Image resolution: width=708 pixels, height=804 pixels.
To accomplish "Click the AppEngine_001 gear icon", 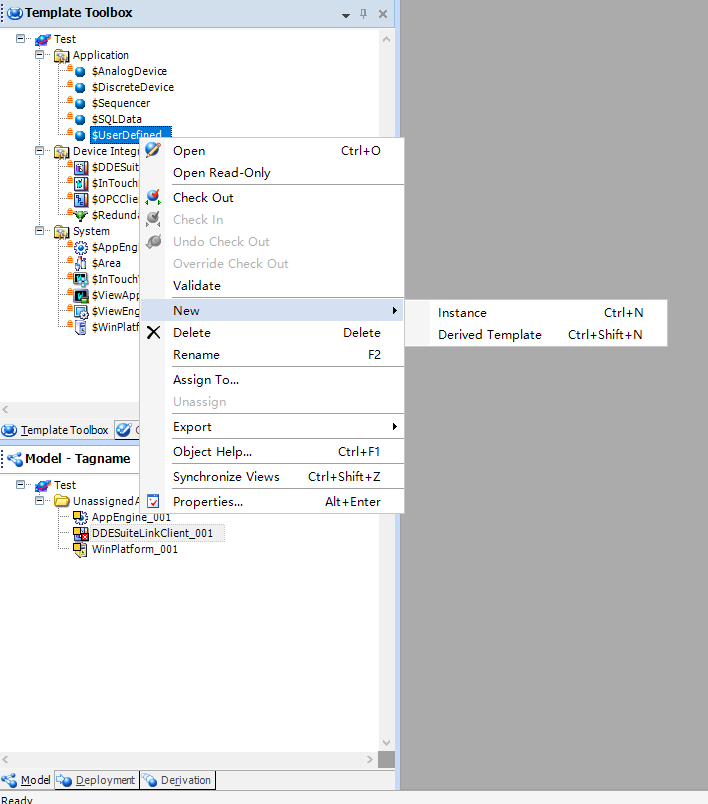I will coord(80,517).
